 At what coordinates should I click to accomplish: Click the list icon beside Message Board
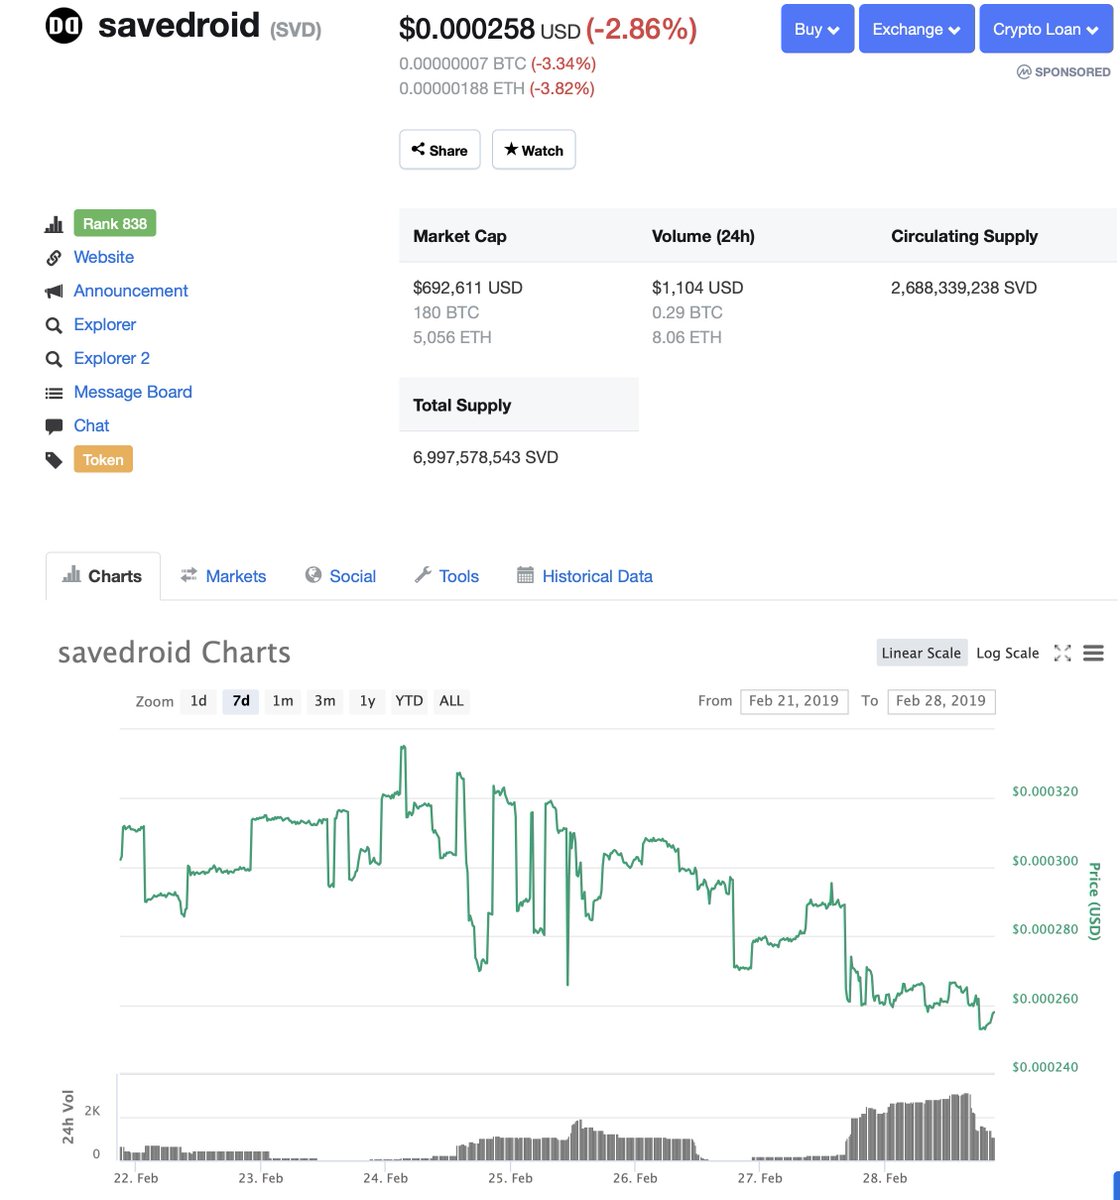pyautogui.click(x=54, y=393)
